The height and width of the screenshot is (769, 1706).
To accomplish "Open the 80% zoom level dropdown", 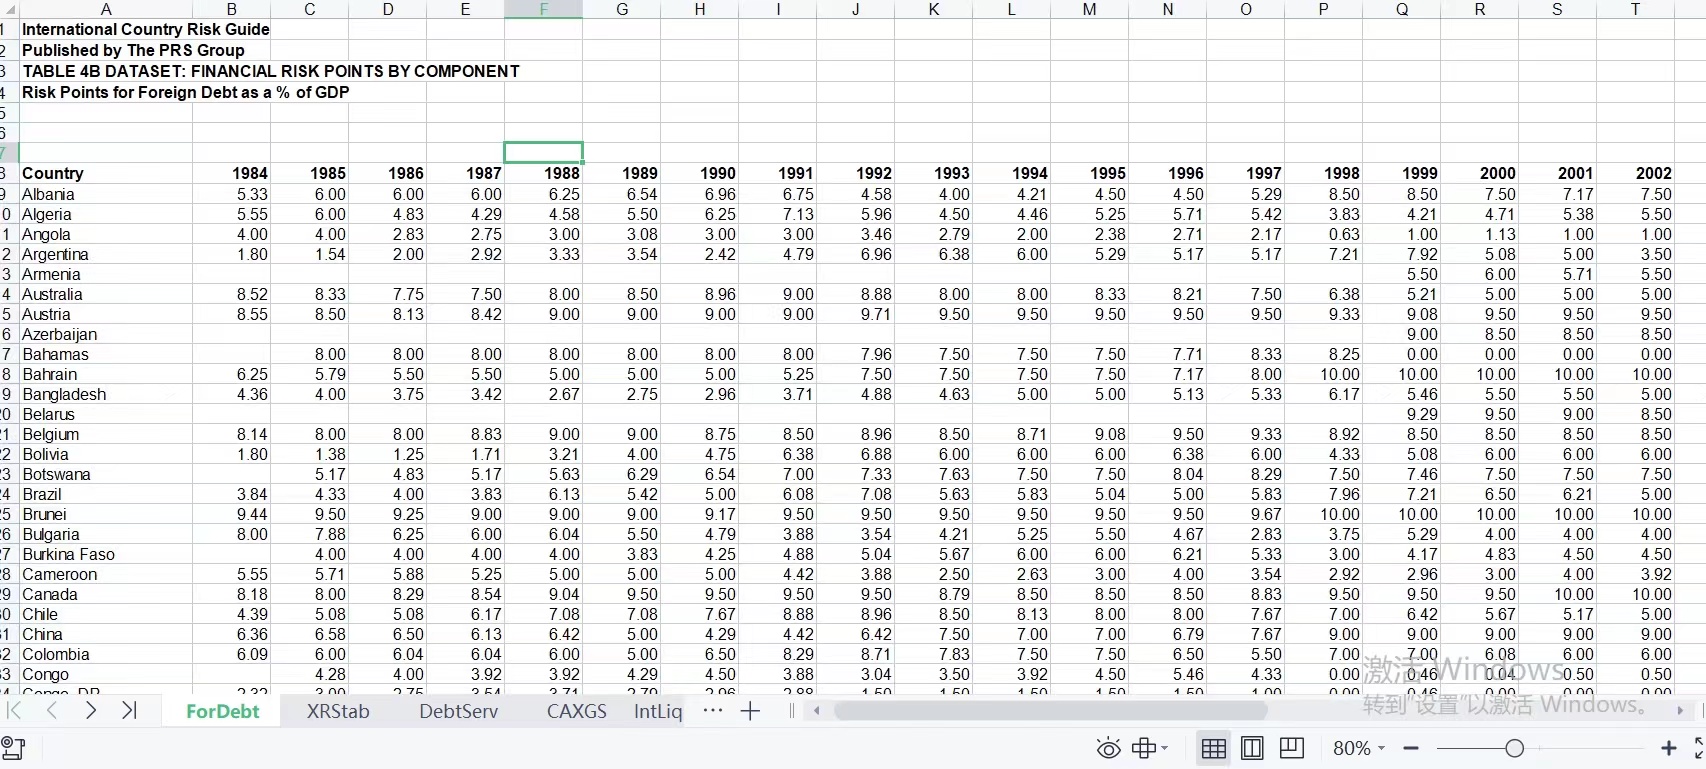I will click(1359, 748).
